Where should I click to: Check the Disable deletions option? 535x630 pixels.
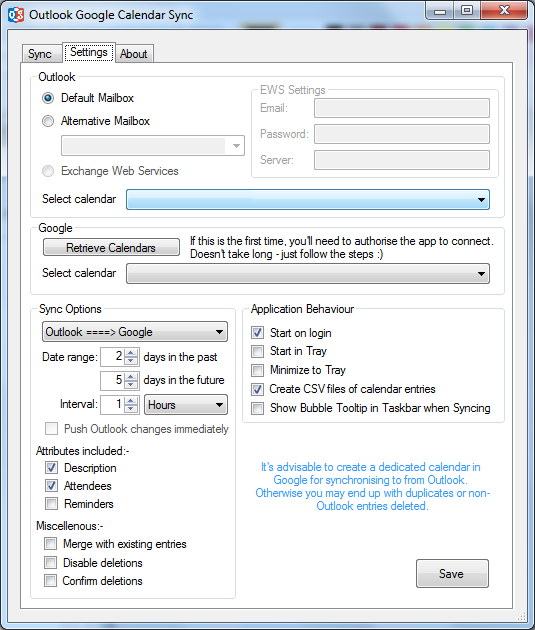coord(51,562)
